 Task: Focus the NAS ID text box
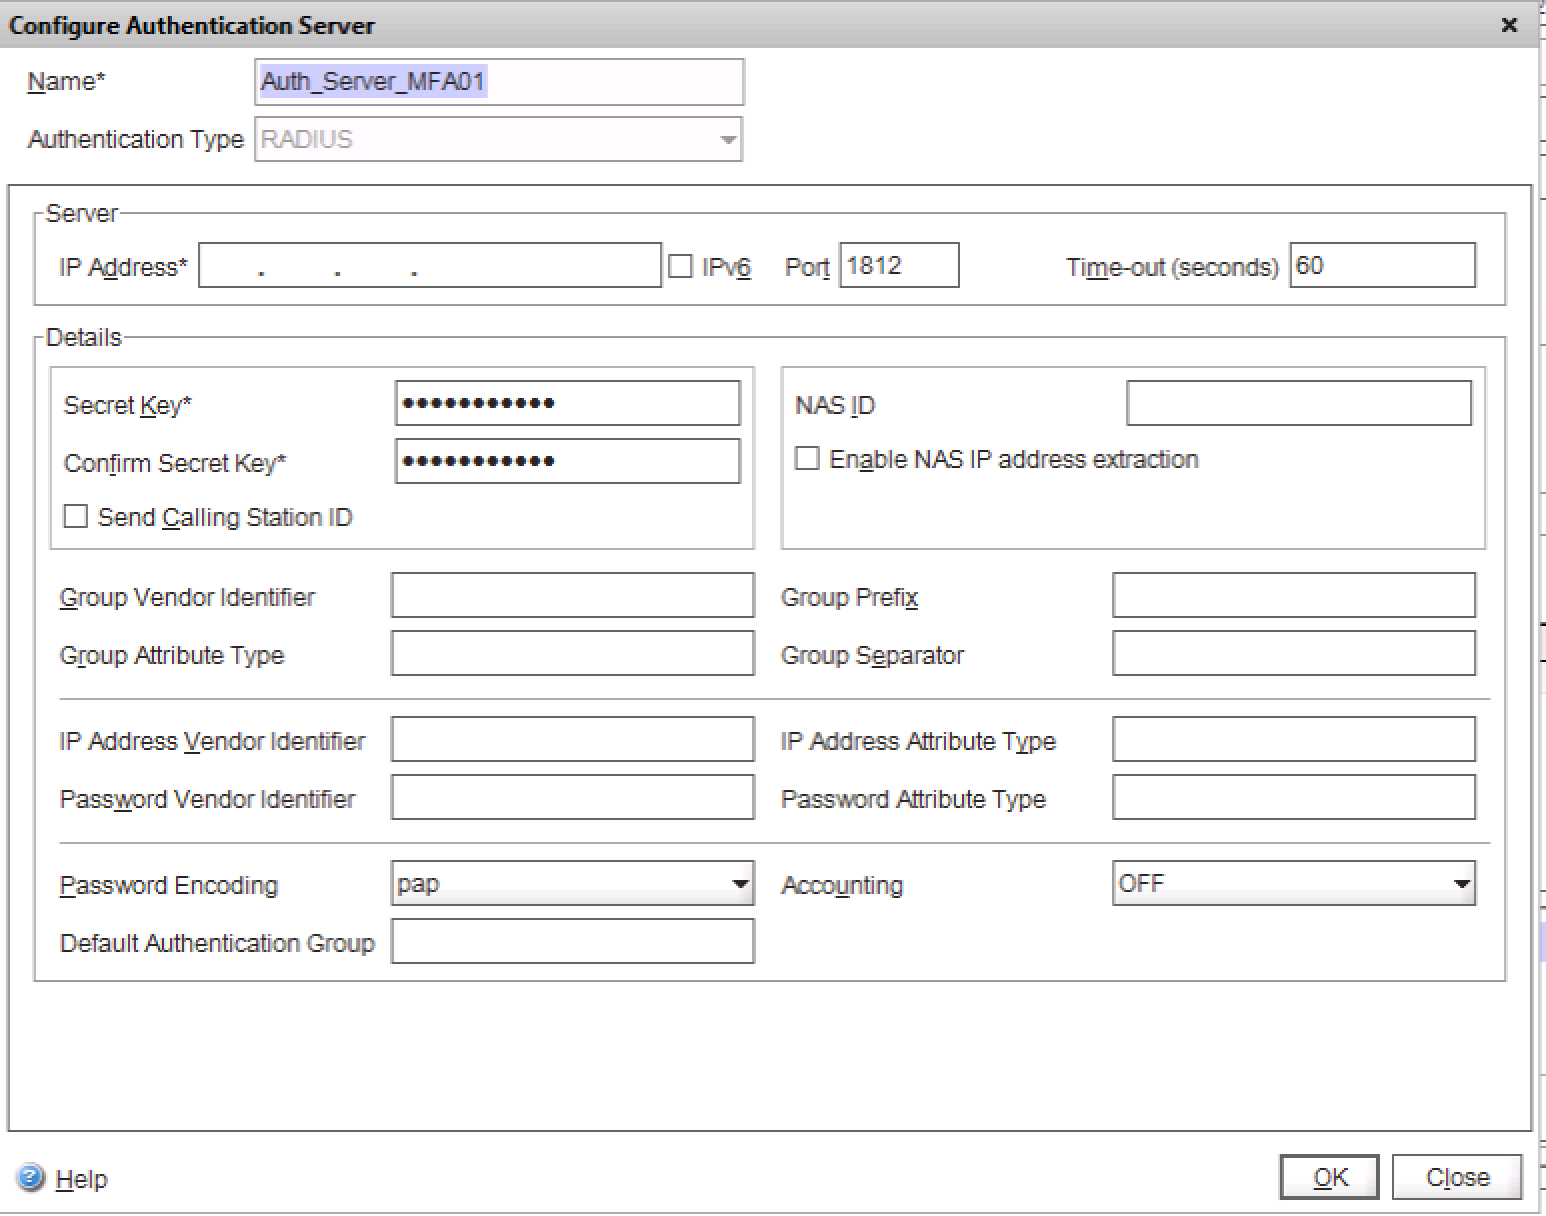click(x=1298, y=403)
